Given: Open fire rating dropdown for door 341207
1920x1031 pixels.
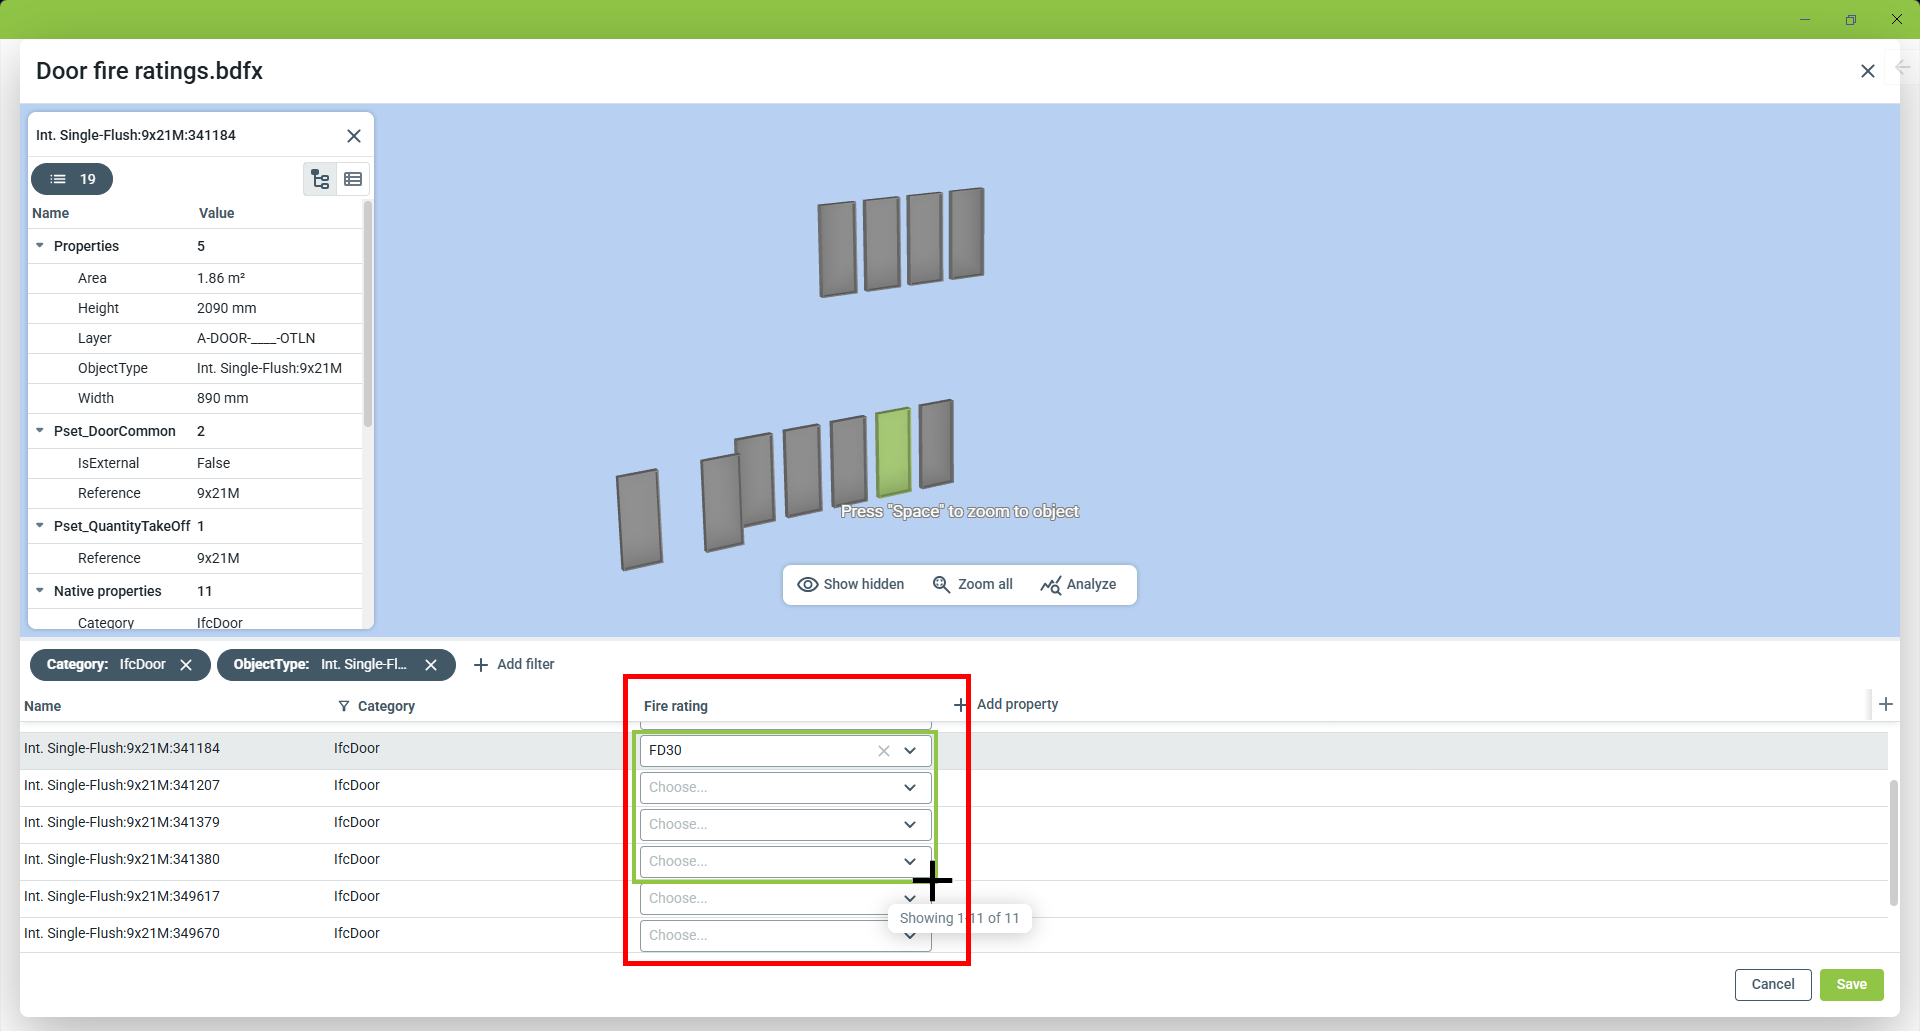Looking at the screenshot, I should pos(909,788).
